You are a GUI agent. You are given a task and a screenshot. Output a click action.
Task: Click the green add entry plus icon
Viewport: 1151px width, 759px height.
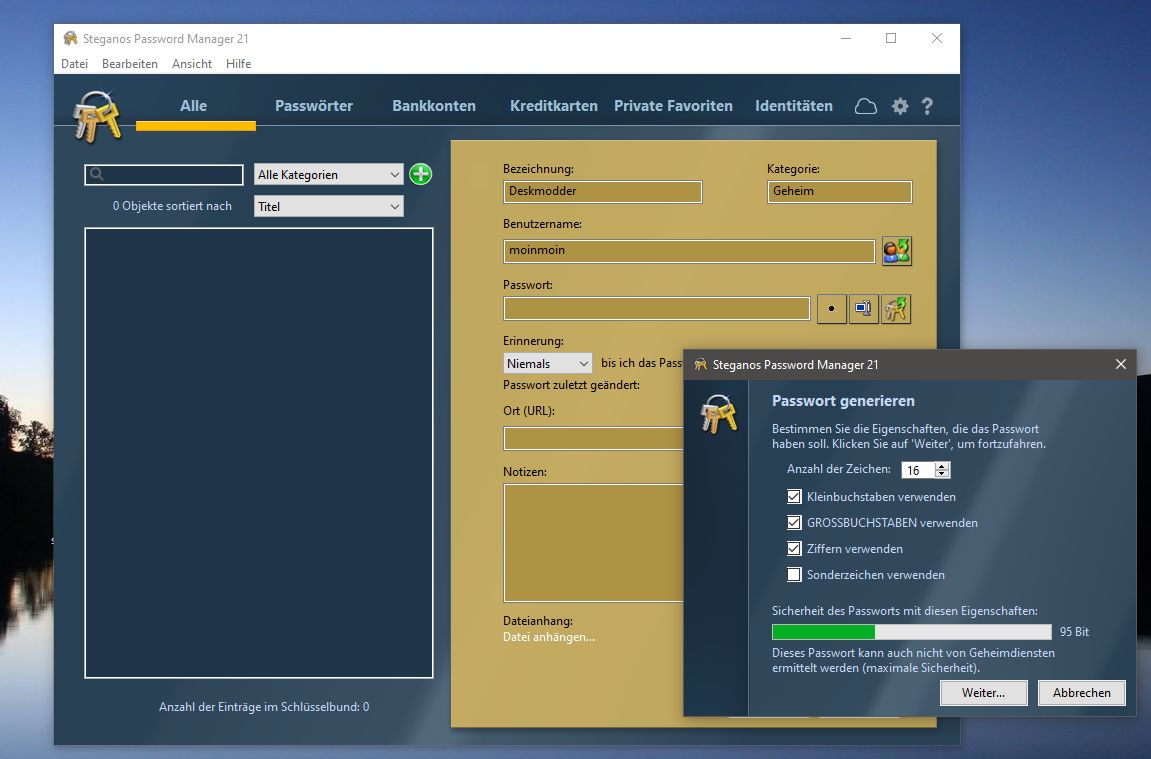point(421,174)
